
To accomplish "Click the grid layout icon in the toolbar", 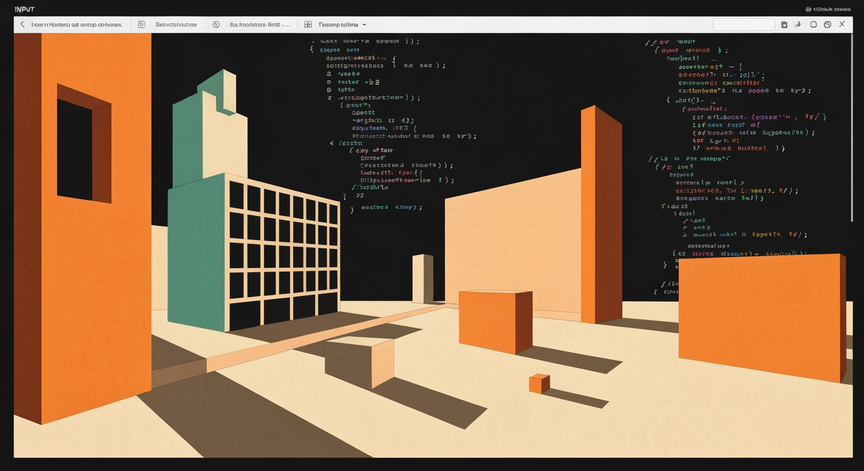I will [308, 24].
